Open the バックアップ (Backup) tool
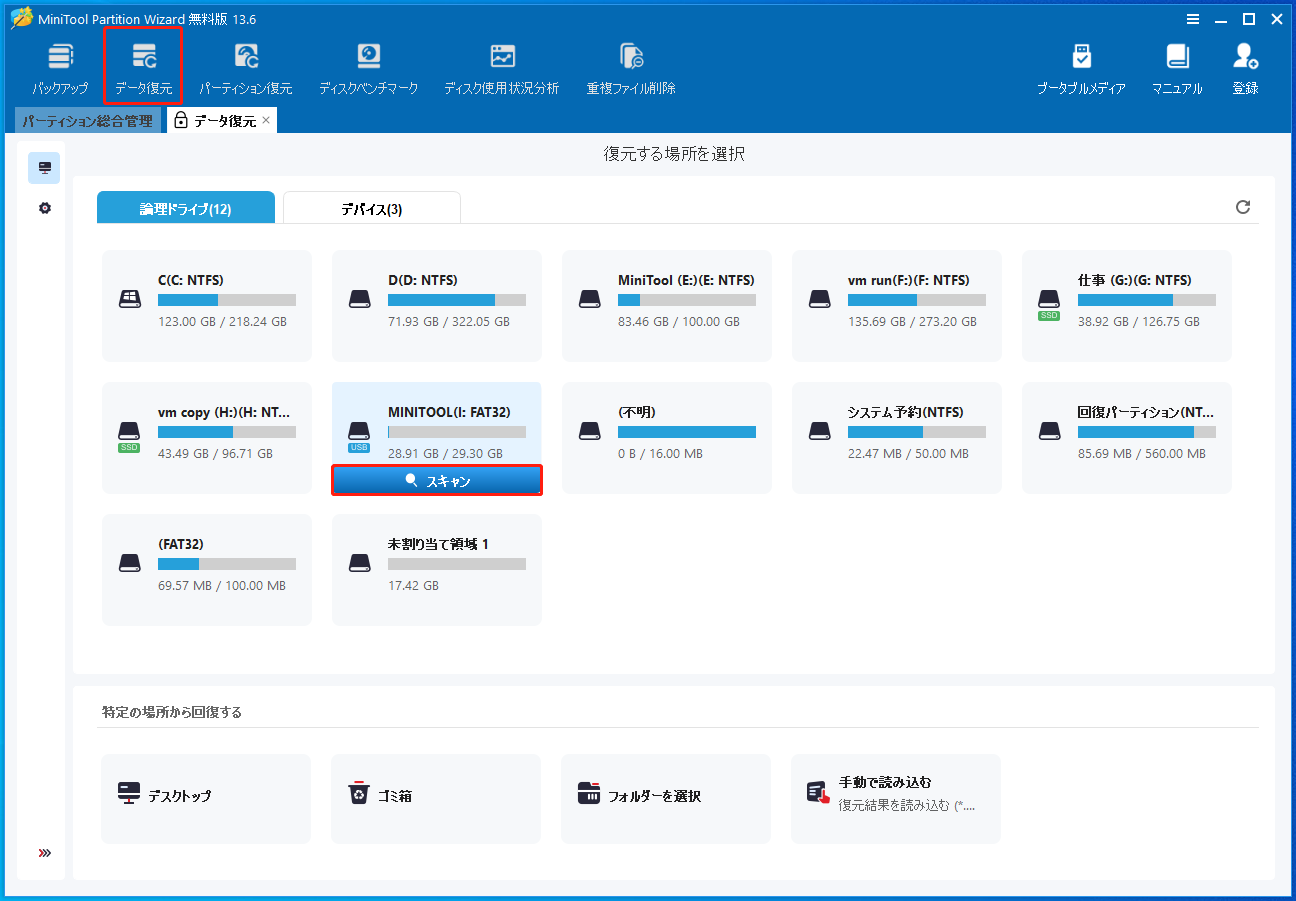Screen dimensions: 1296x901 [60, 68]
